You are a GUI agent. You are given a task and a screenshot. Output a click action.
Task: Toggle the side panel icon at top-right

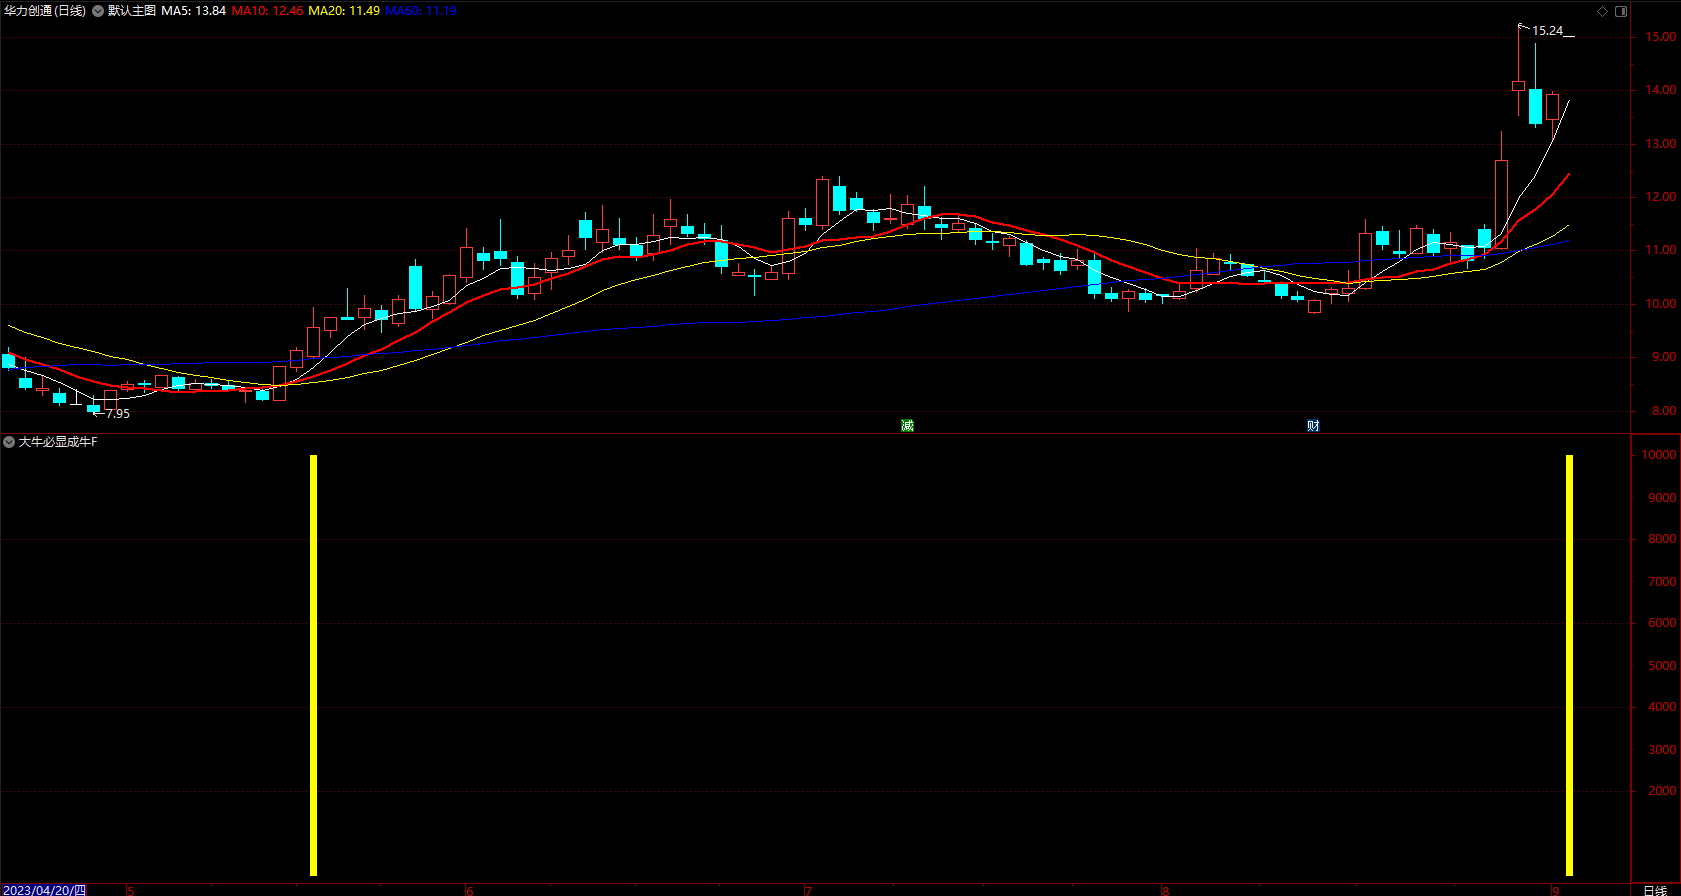[x=1621, y=11]
